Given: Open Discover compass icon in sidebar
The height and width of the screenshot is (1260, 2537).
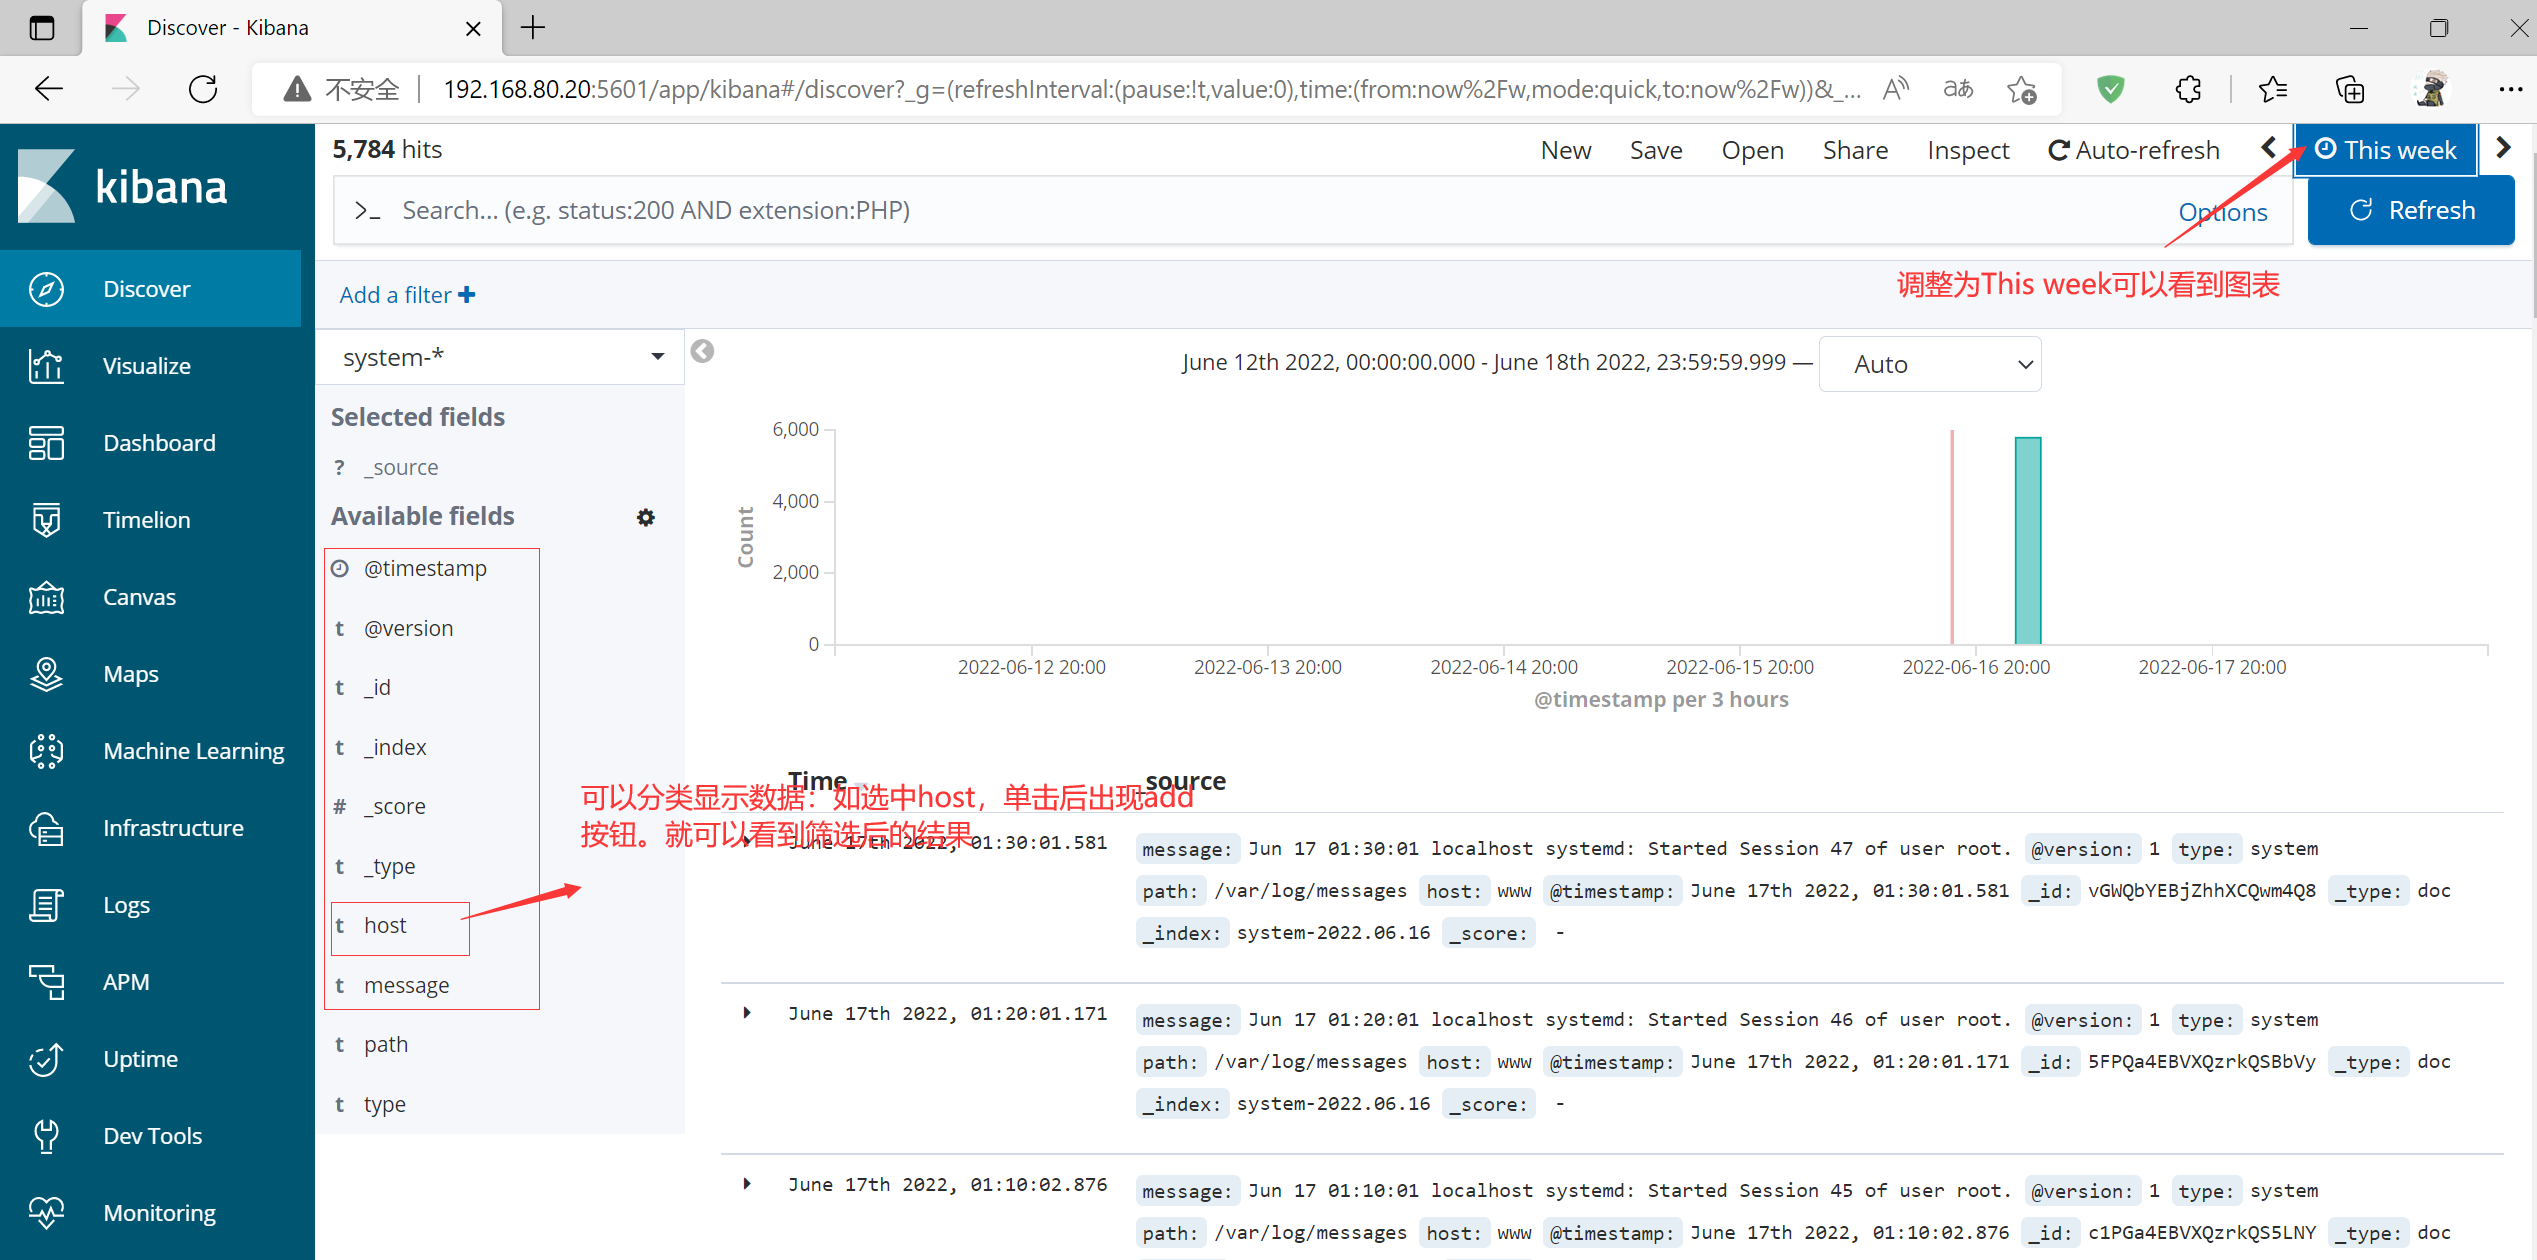Looking at the screenshot, I should 46,289.
